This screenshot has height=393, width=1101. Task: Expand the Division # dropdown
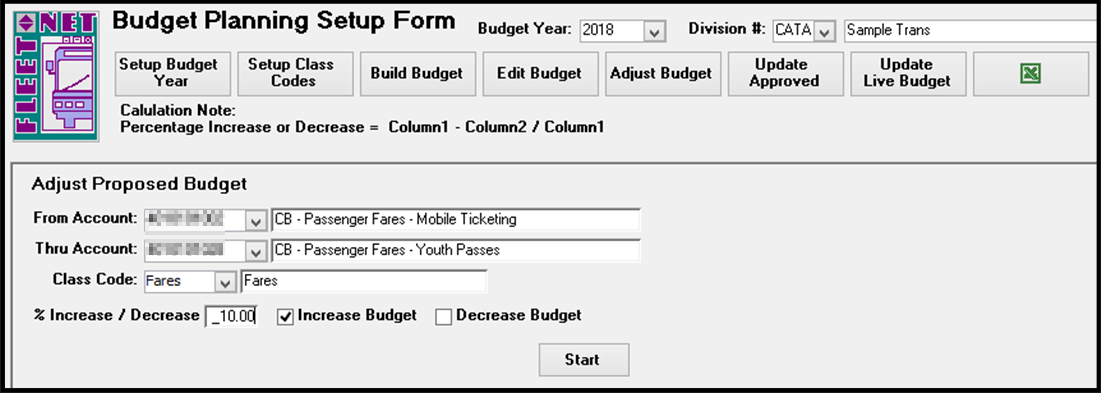(x=825, y=31)
